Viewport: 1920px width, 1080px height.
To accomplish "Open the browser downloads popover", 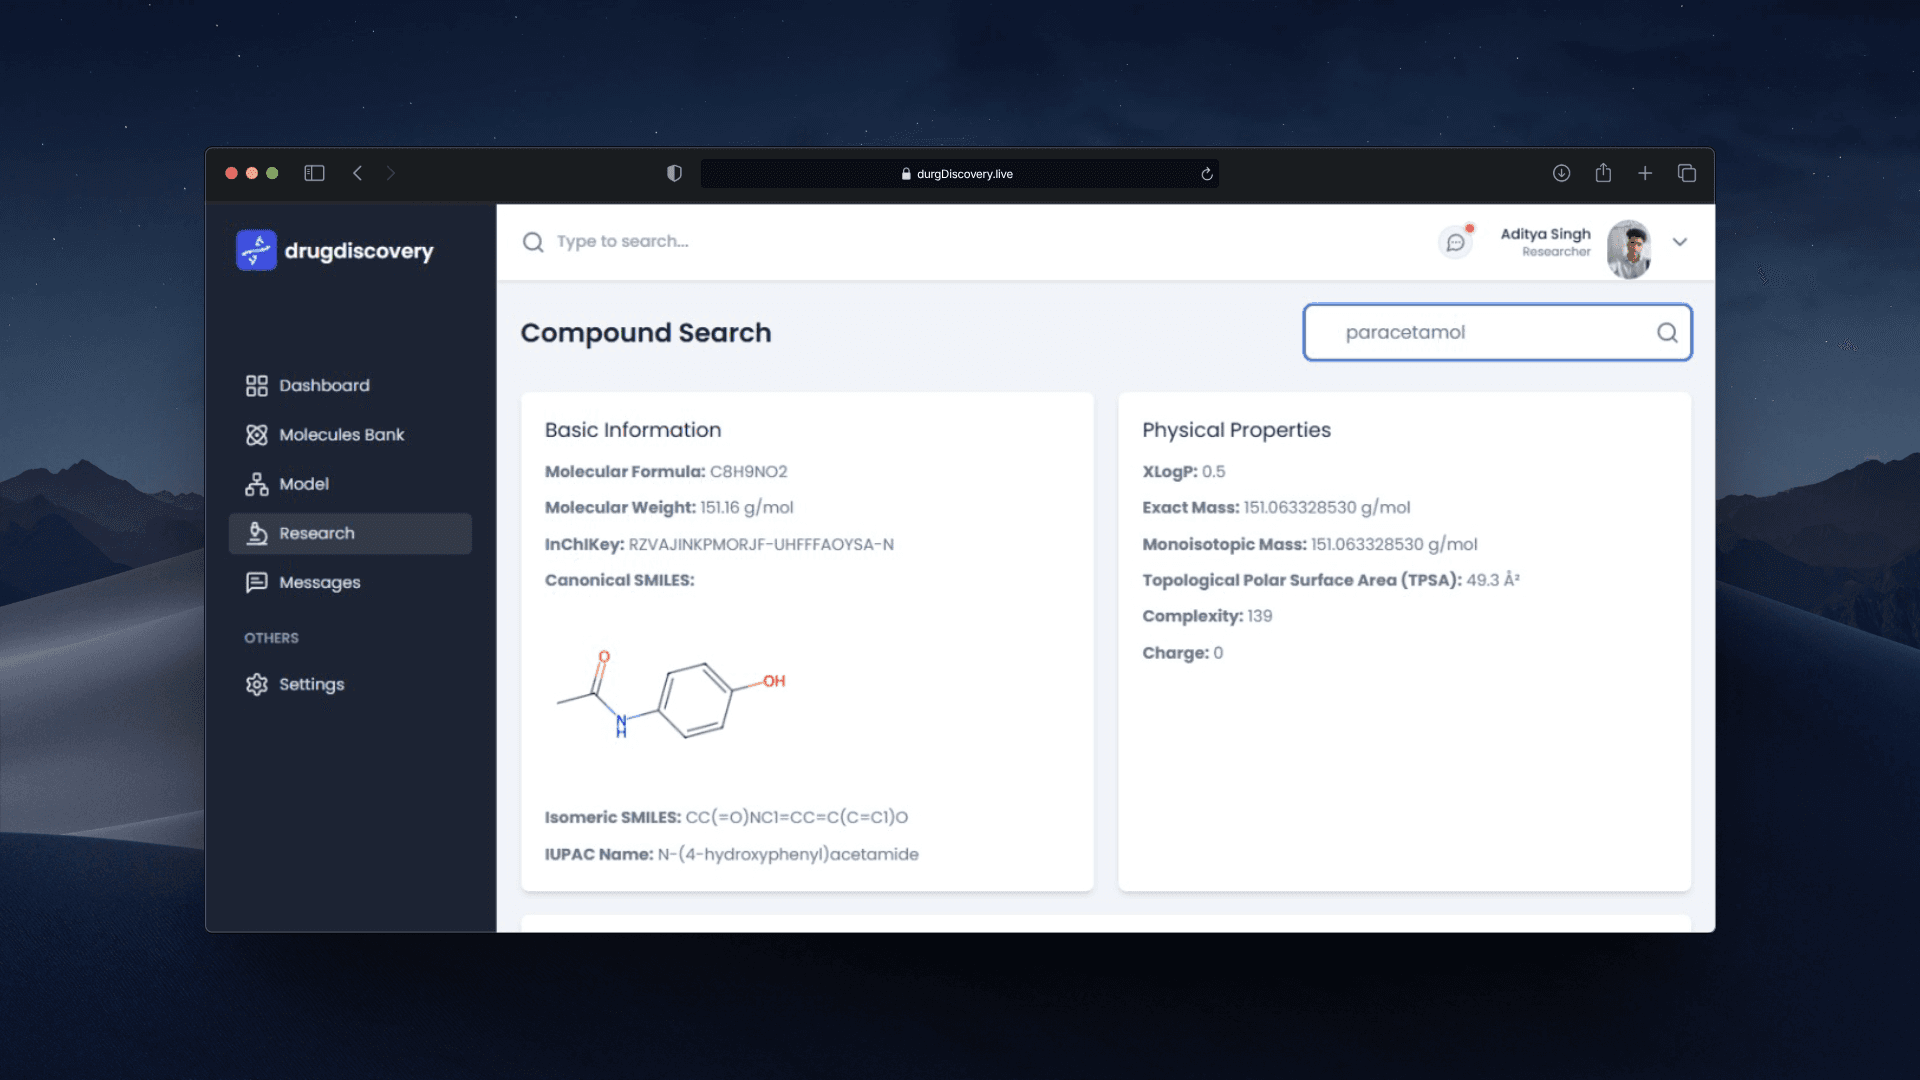I will click(x=1562, y=173).
